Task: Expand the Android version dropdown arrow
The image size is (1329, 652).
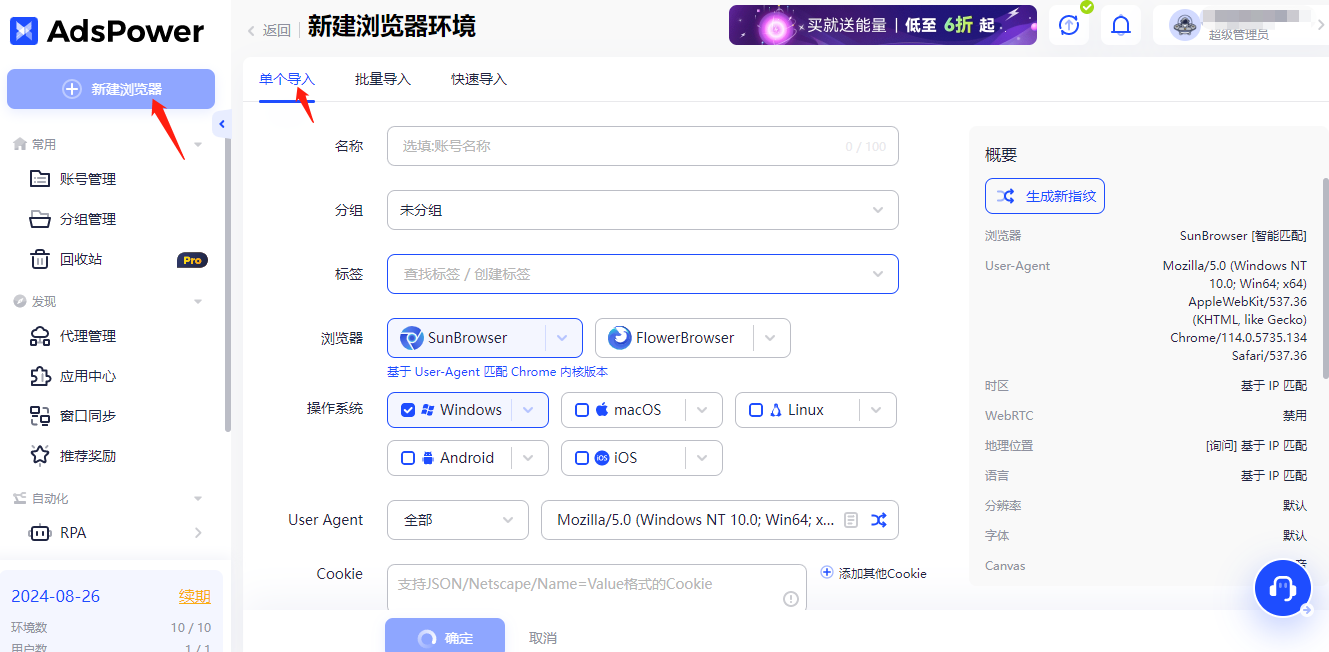Action: click(529, 458)
